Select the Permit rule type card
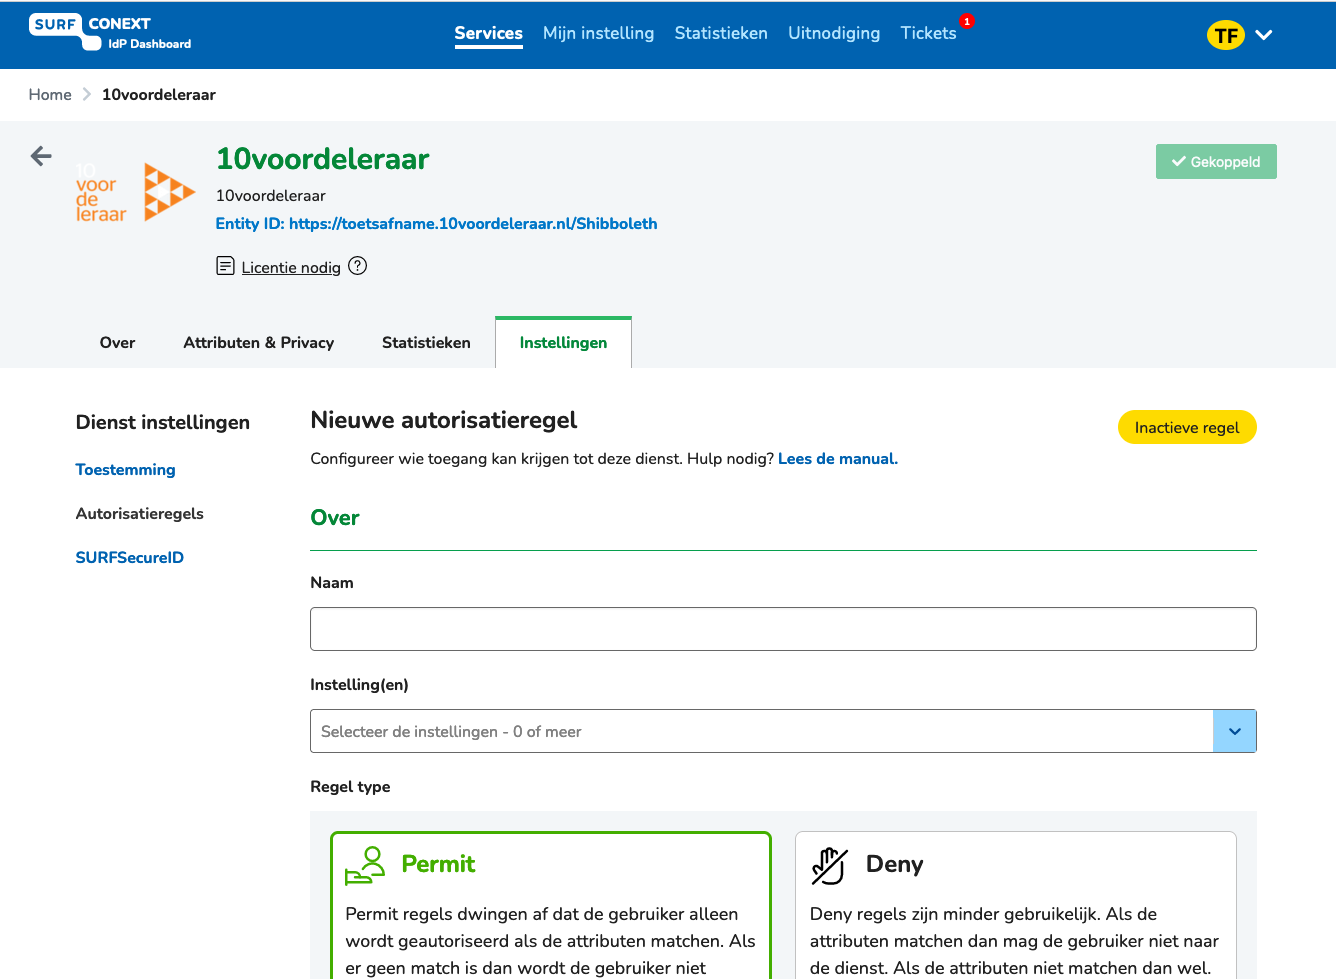The image size is (1336, 979). click(x=551, y=905)
